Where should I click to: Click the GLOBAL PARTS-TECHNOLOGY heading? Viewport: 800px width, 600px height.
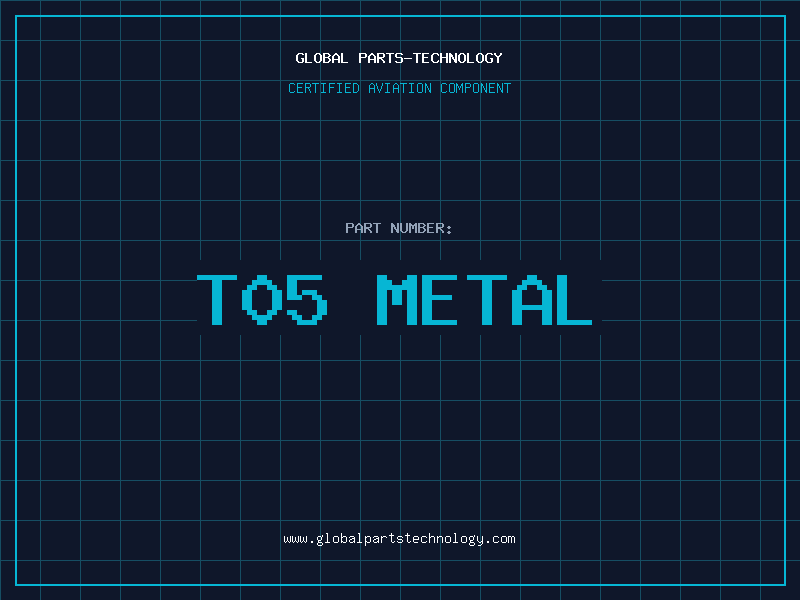[399, 58]
